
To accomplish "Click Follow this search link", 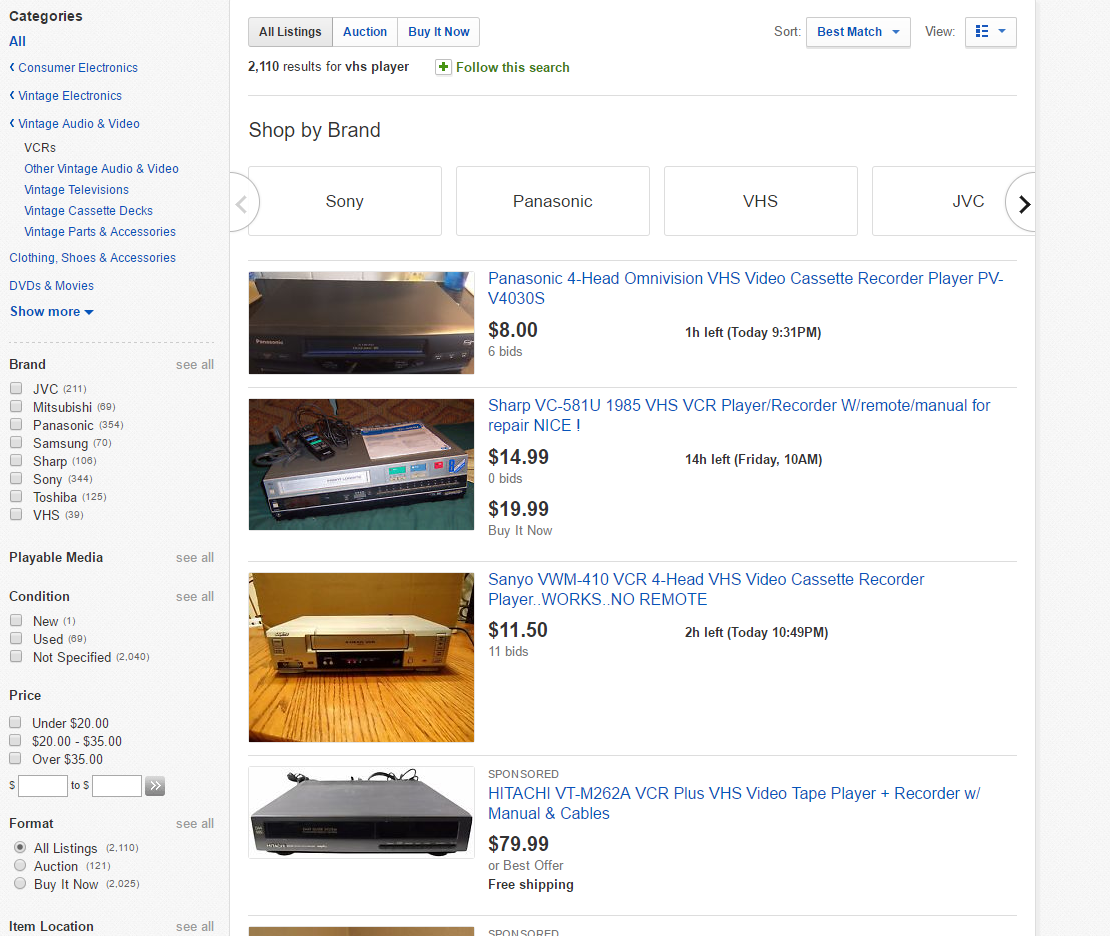I will [513, 67].
